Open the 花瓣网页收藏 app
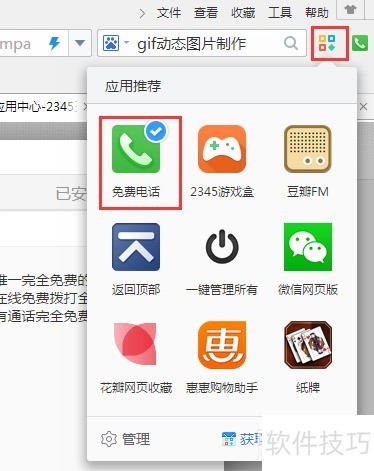The width and height of the screenshot is (374, 471). (136, 344)
